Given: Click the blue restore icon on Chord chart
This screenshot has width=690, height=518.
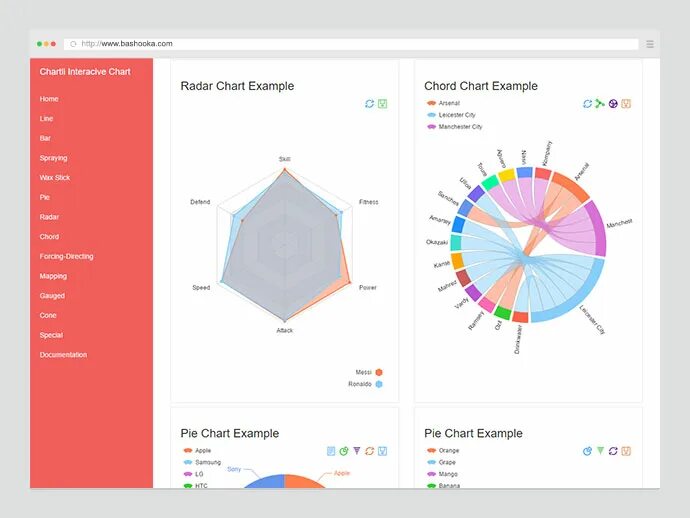Looking at the screenshot, I should (x=587, y=103).
